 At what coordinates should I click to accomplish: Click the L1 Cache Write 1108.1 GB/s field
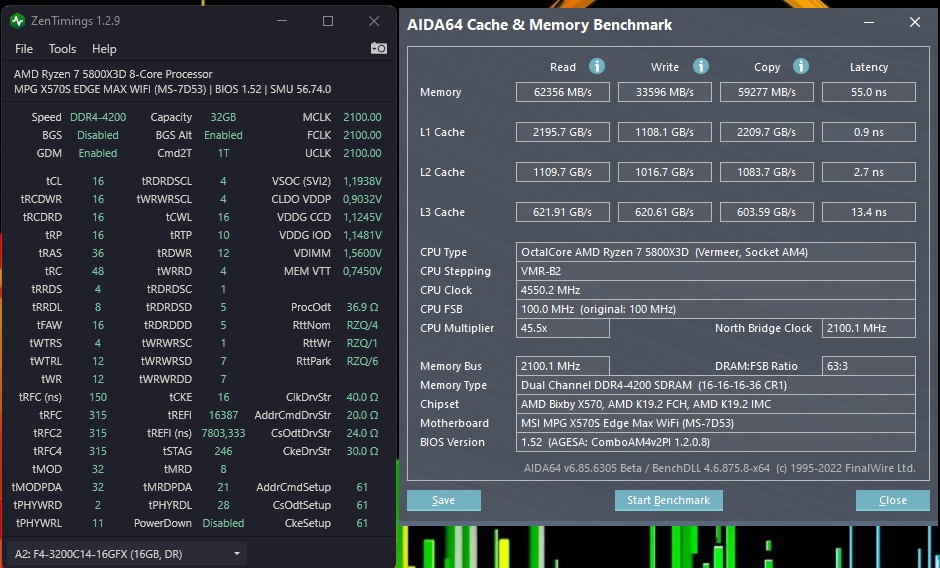point(665,132)
